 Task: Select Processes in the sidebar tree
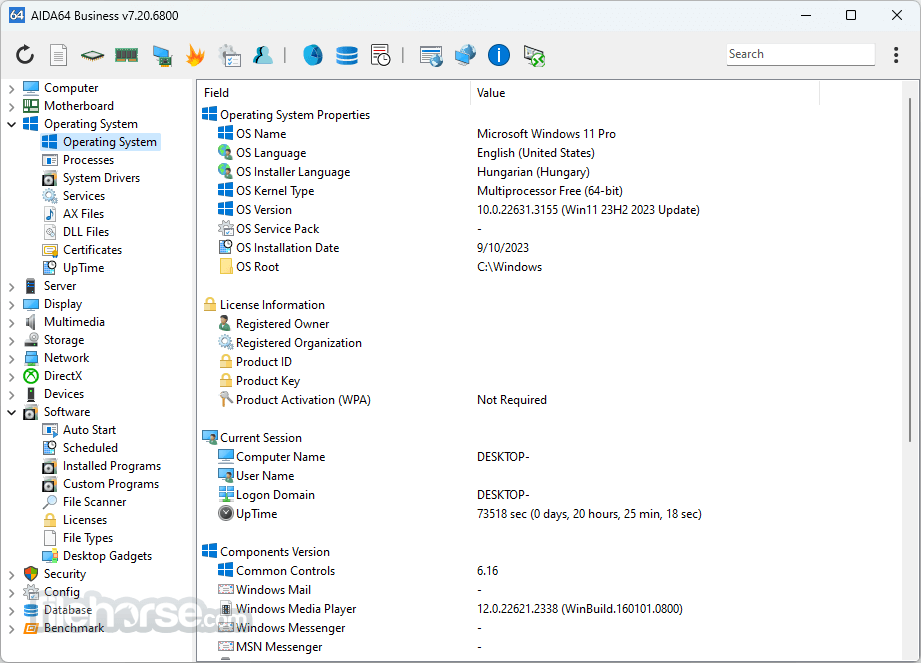coord(88,160)
